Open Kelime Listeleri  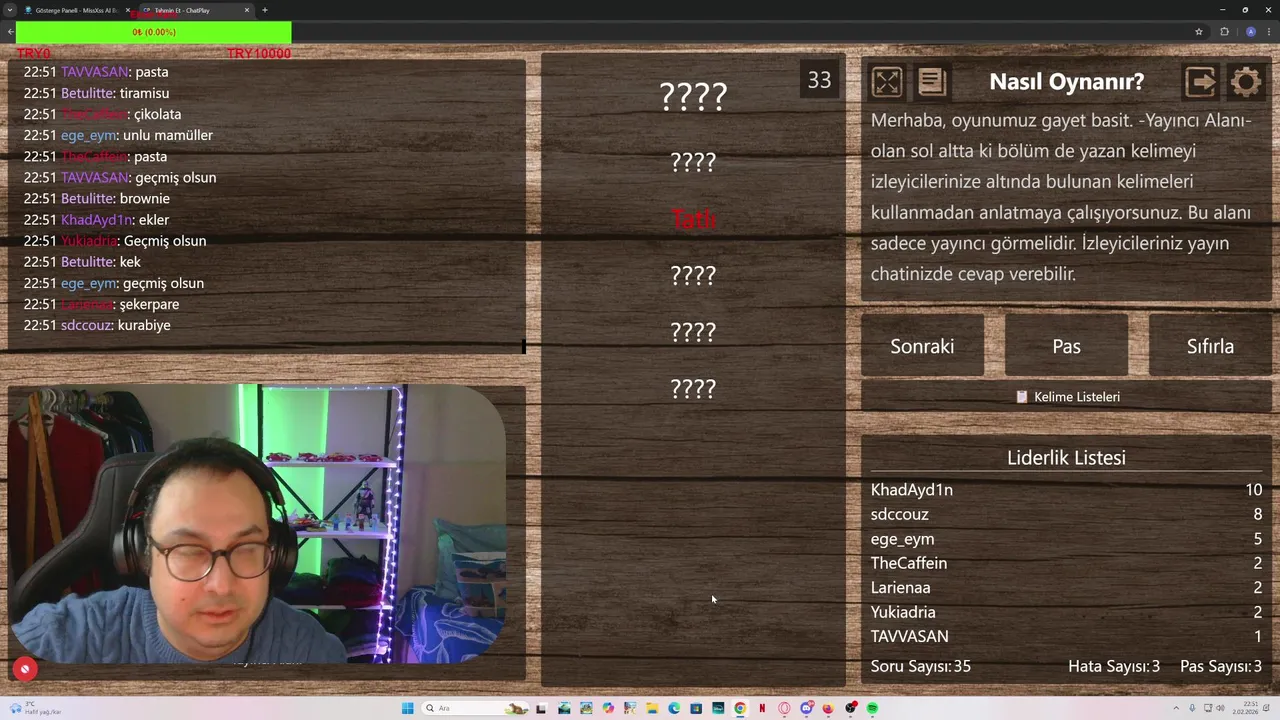click(1066, 397)
